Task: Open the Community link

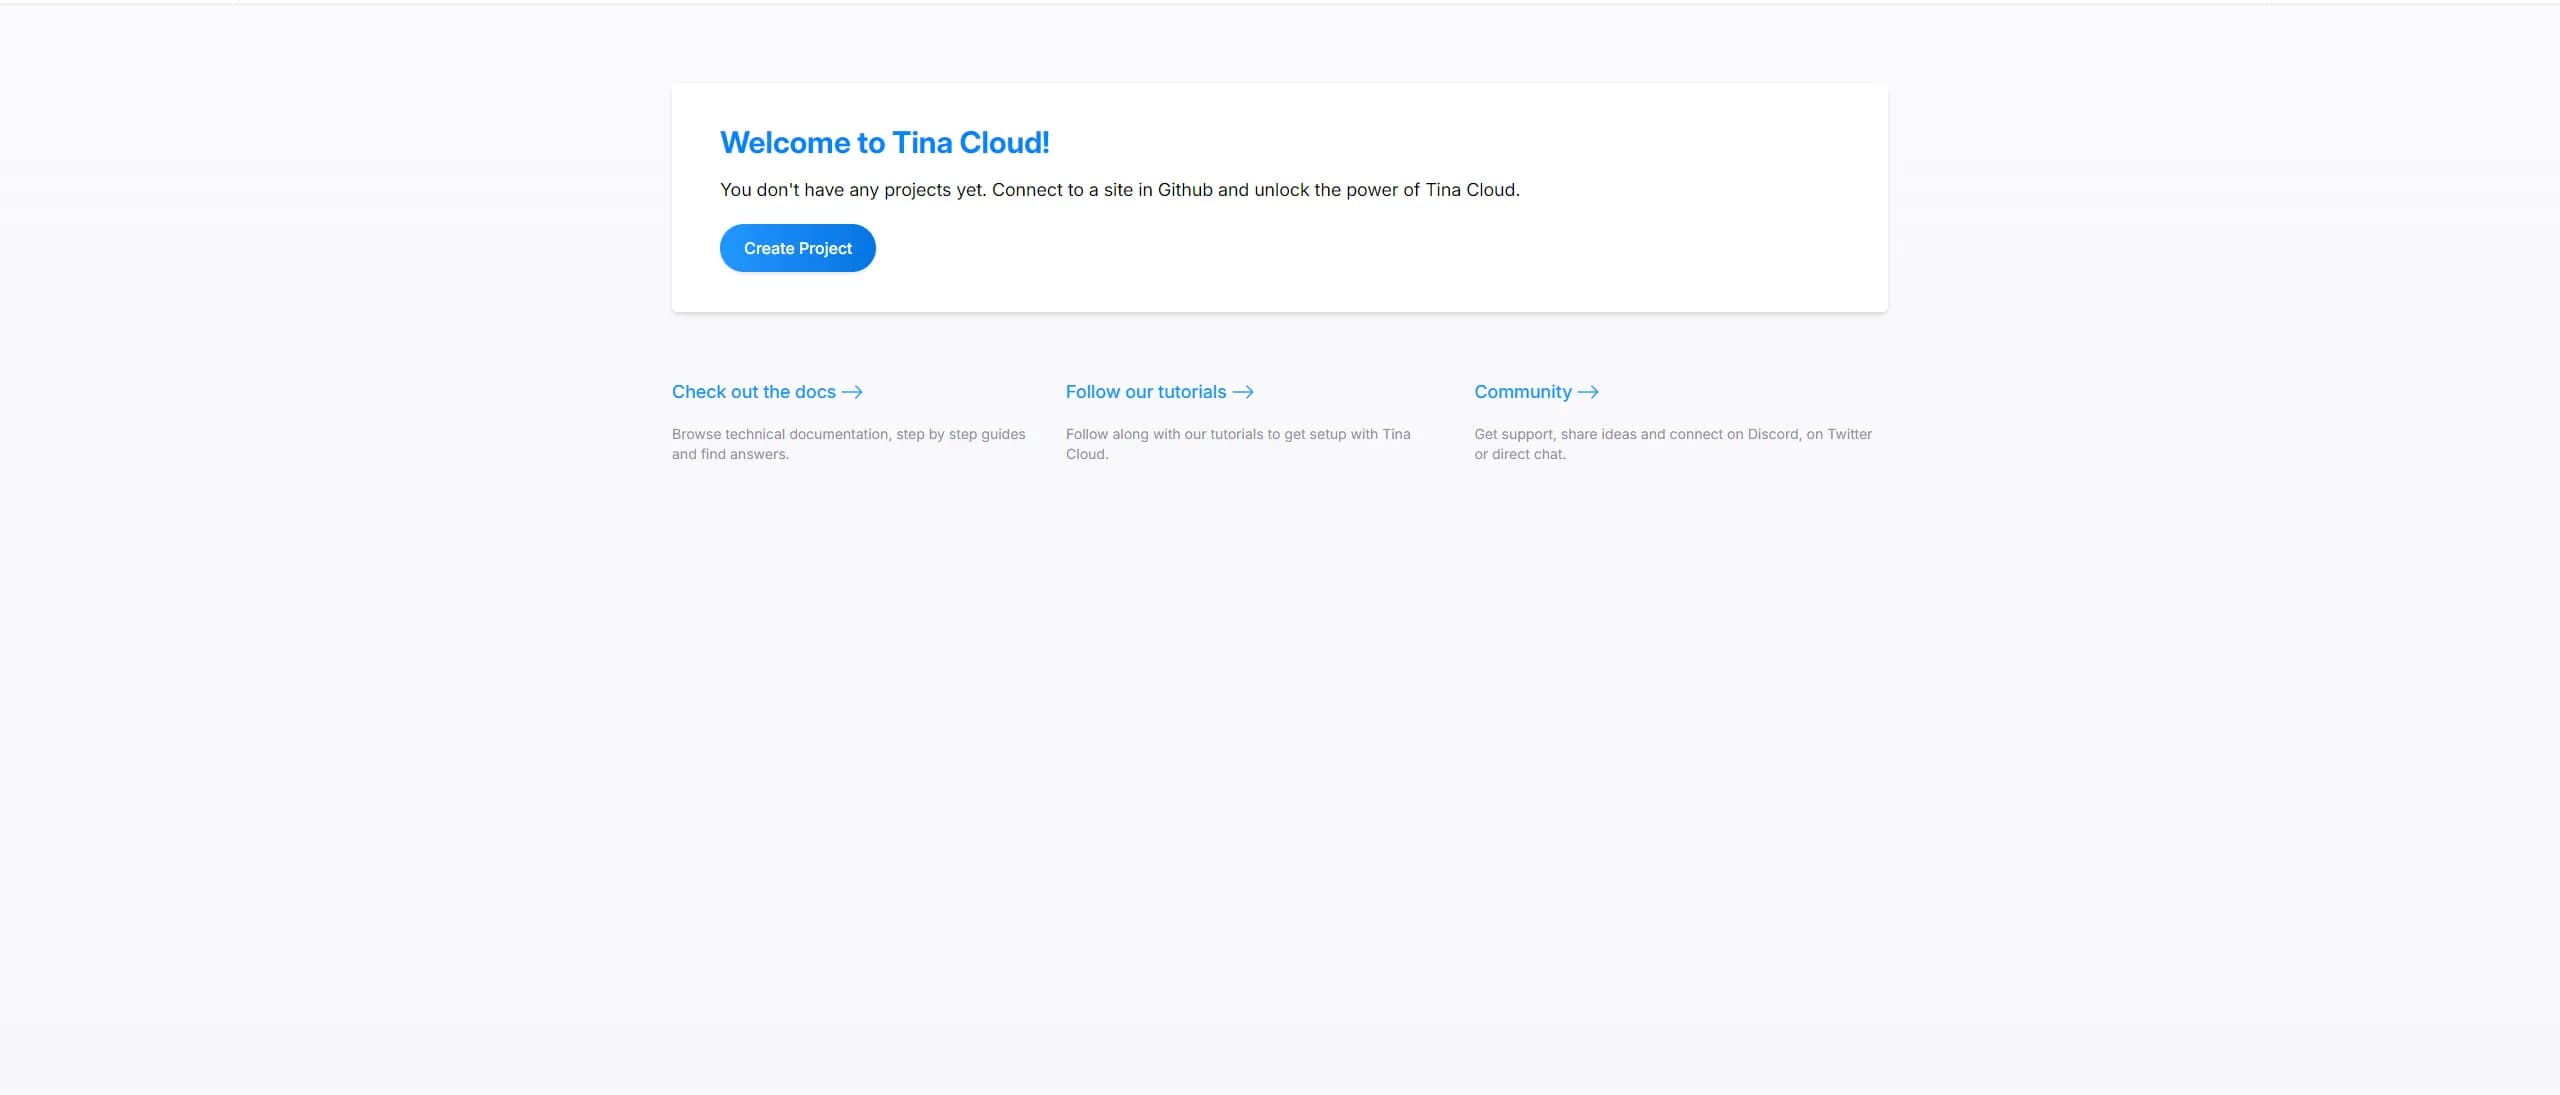Action: tap(1536, 392)
